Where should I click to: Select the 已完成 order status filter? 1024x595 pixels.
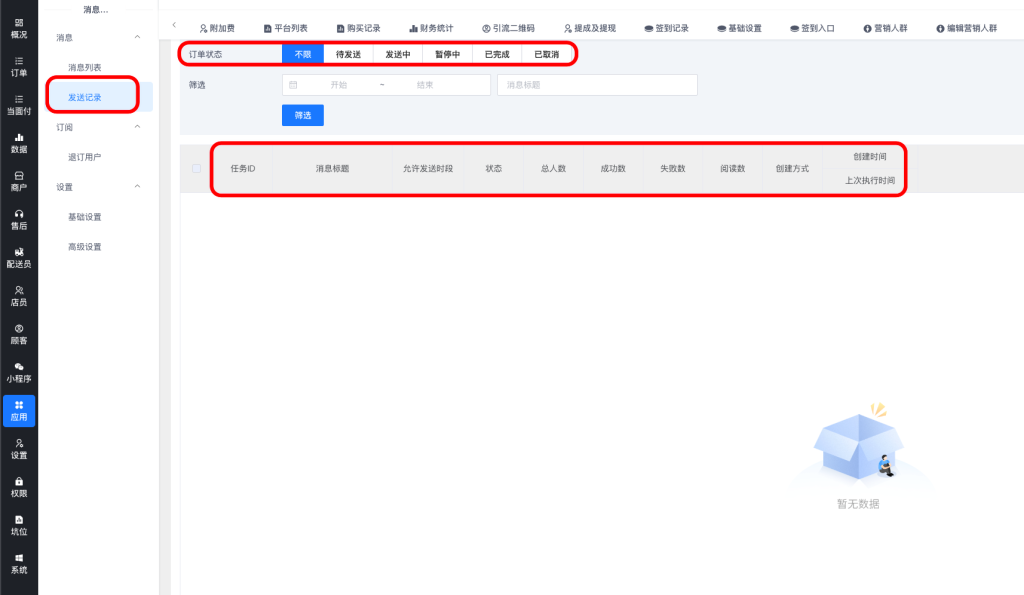point(497,54)
